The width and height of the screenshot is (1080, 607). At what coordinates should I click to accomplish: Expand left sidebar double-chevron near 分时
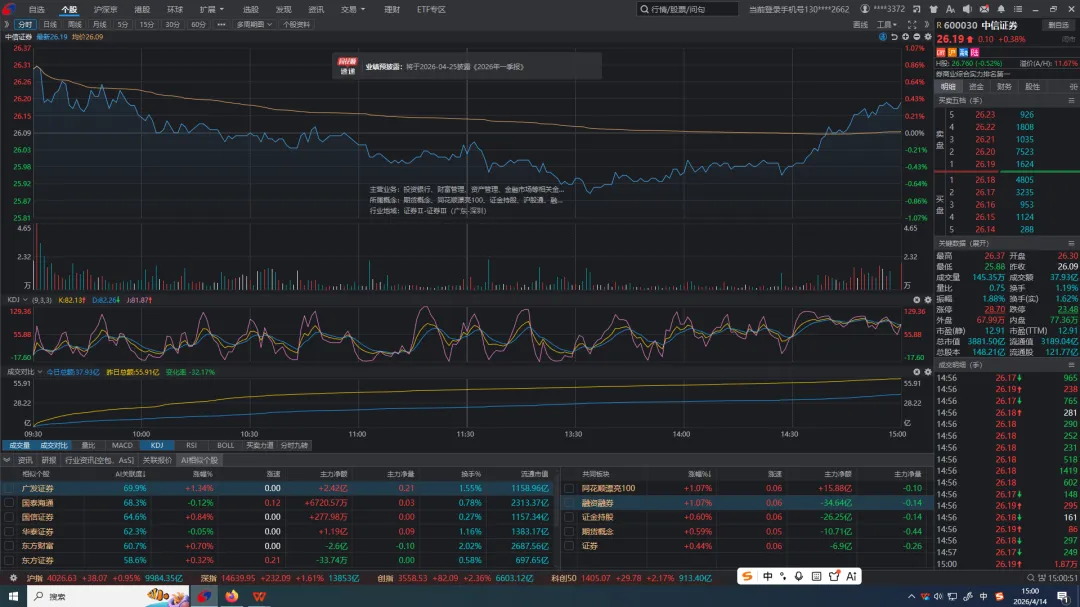pyautogui.click(x=6, y=25)
